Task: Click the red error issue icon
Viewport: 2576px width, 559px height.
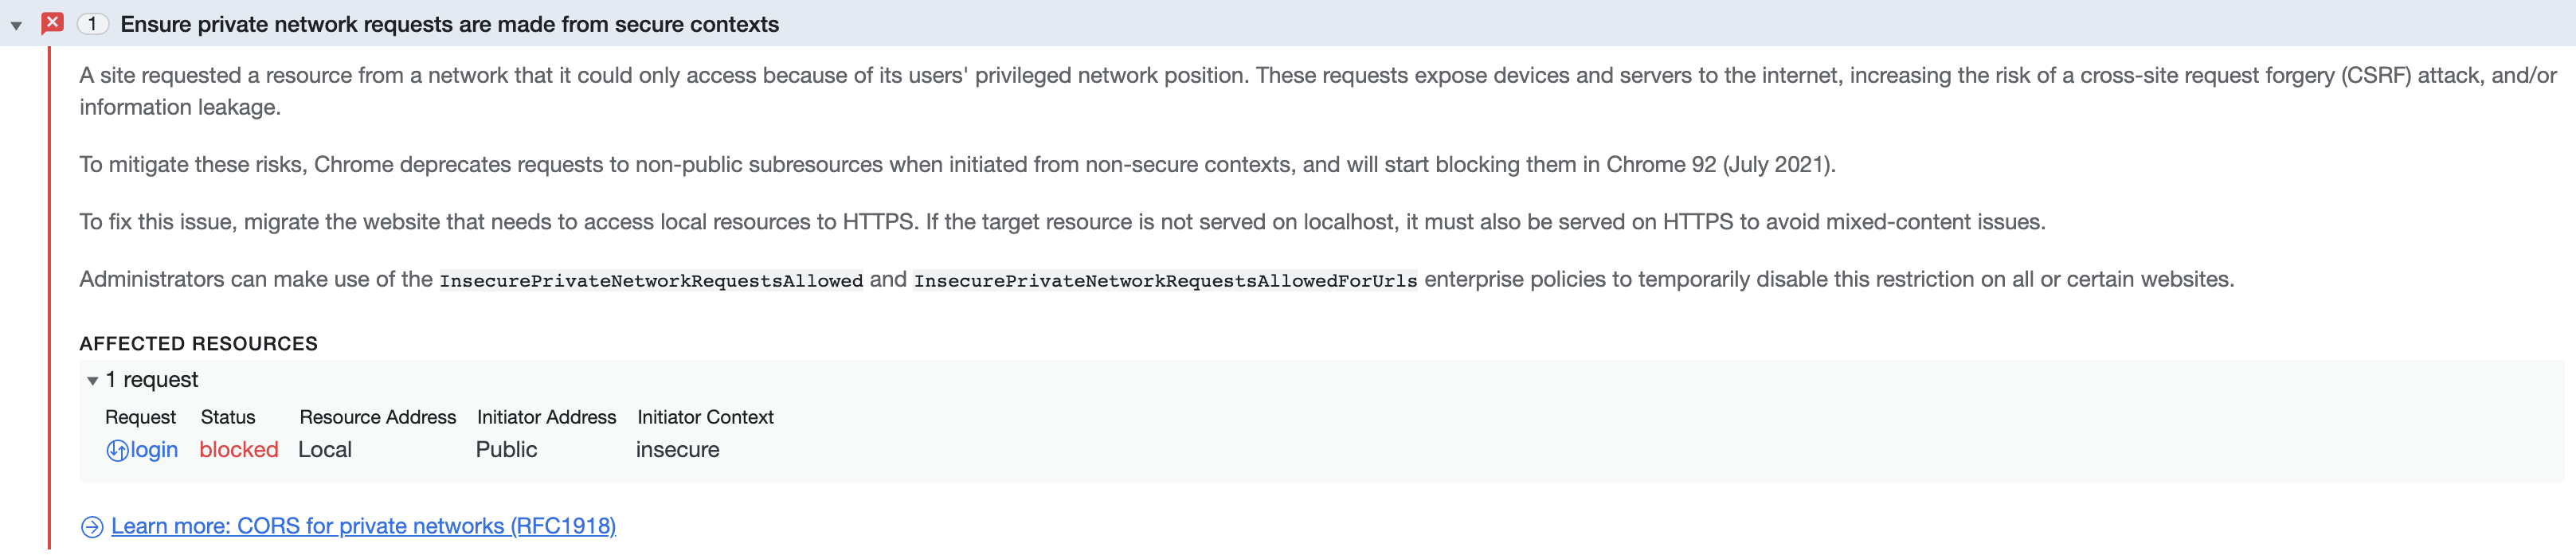Action: pos(52,23)
